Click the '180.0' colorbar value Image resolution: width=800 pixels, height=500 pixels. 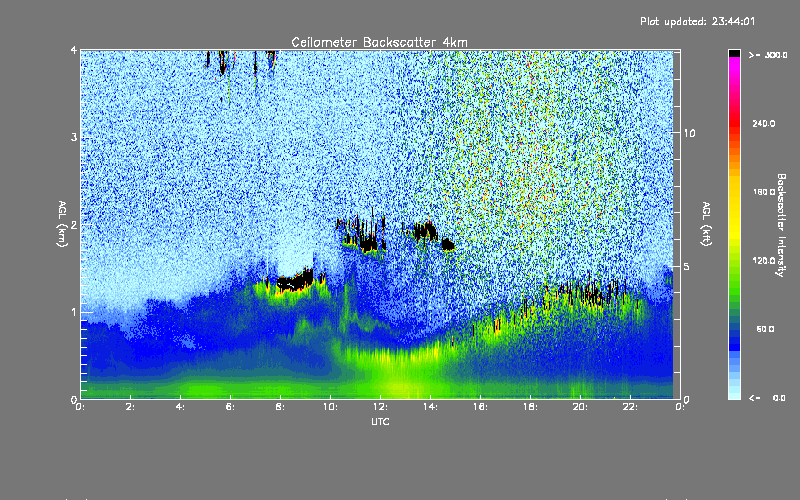(764, 192)
